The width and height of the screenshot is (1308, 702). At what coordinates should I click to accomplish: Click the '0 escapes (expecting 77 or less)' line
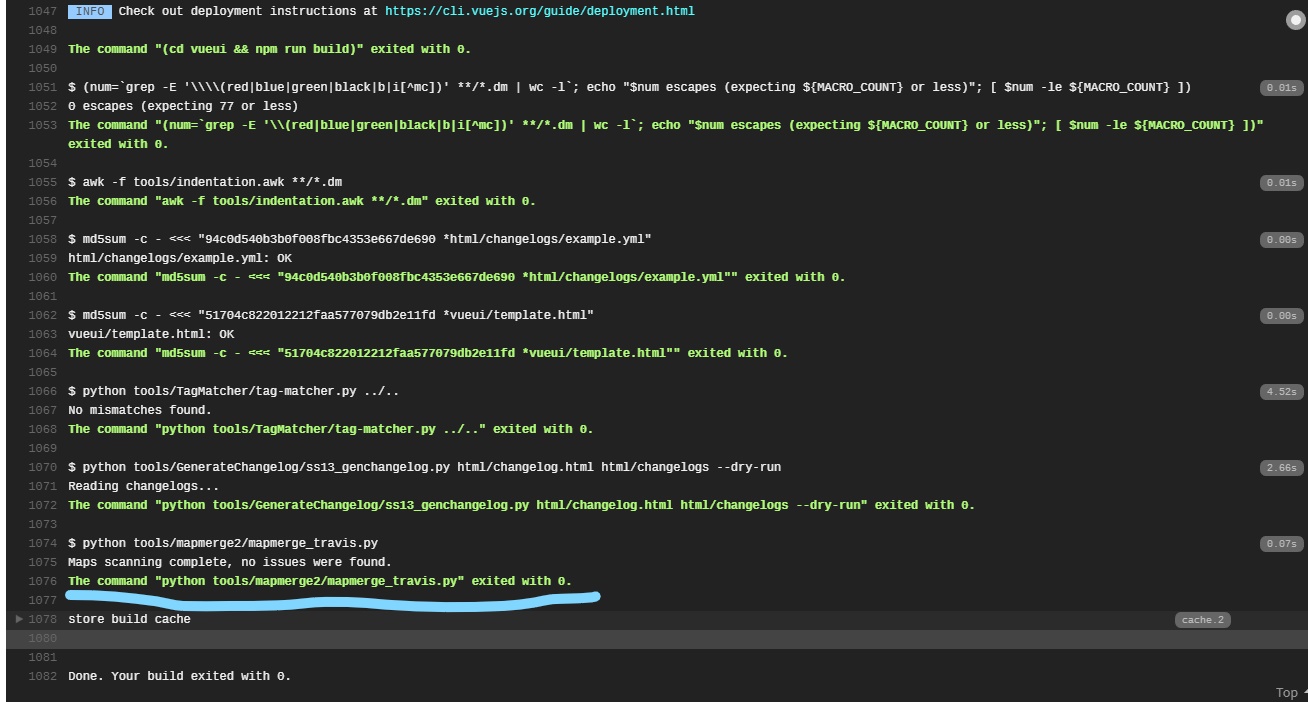[183, 106]
